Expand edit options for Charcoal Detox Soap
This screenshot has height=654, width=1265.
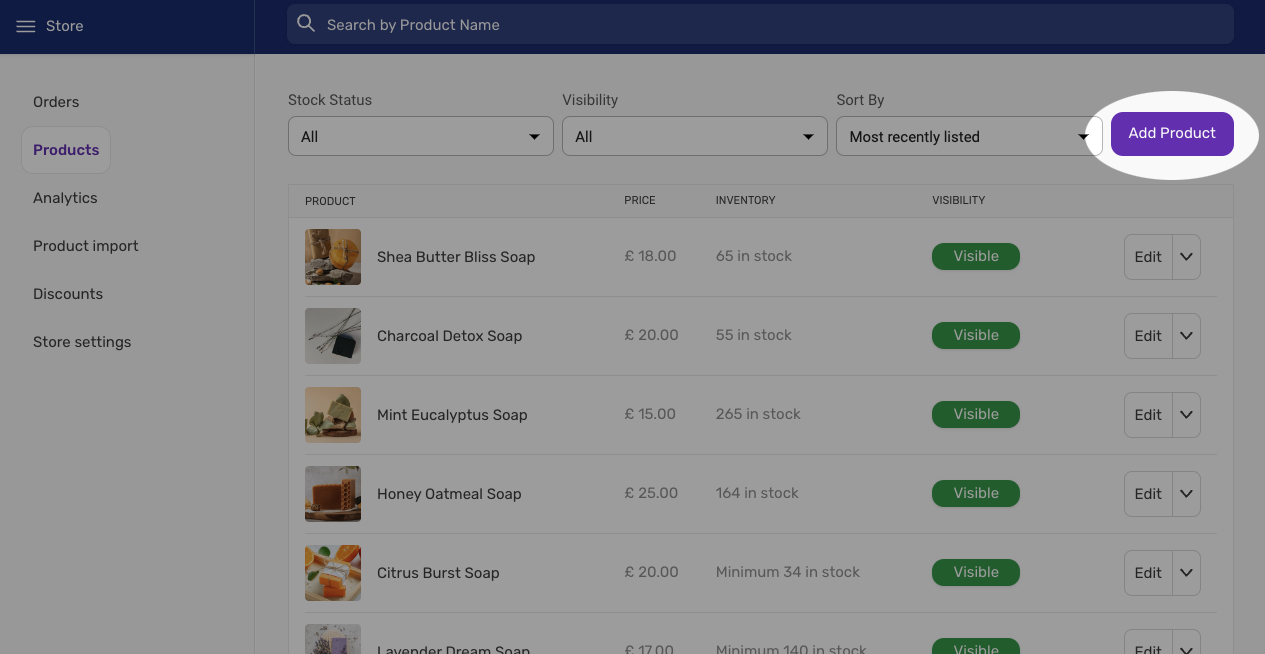click(x=1186, y=336)
